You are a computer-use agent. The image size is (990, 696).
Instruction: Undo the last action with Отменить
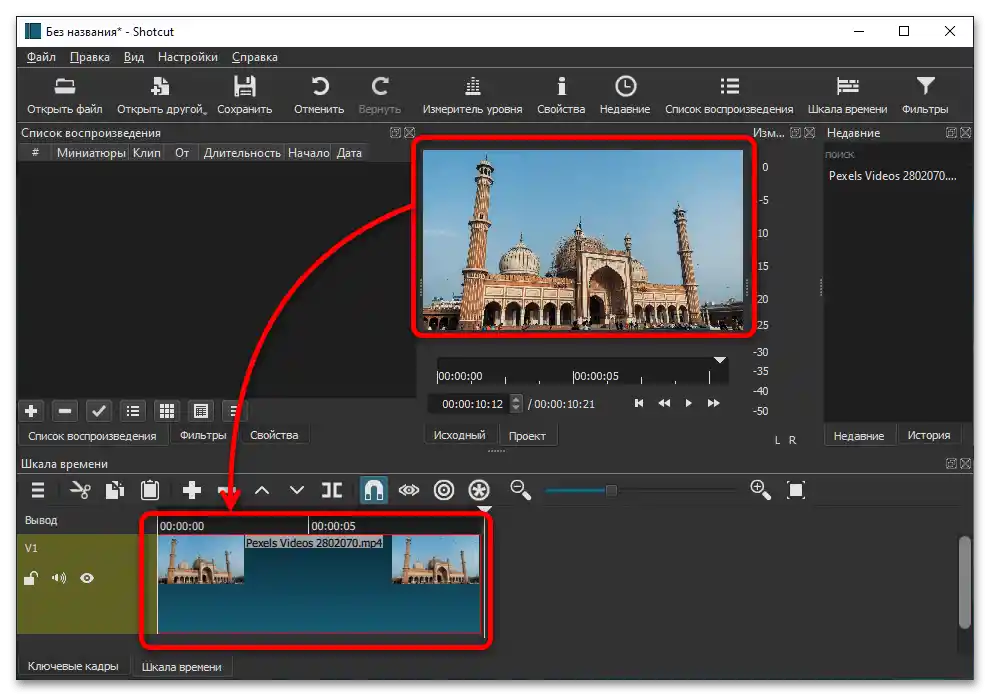319,95
